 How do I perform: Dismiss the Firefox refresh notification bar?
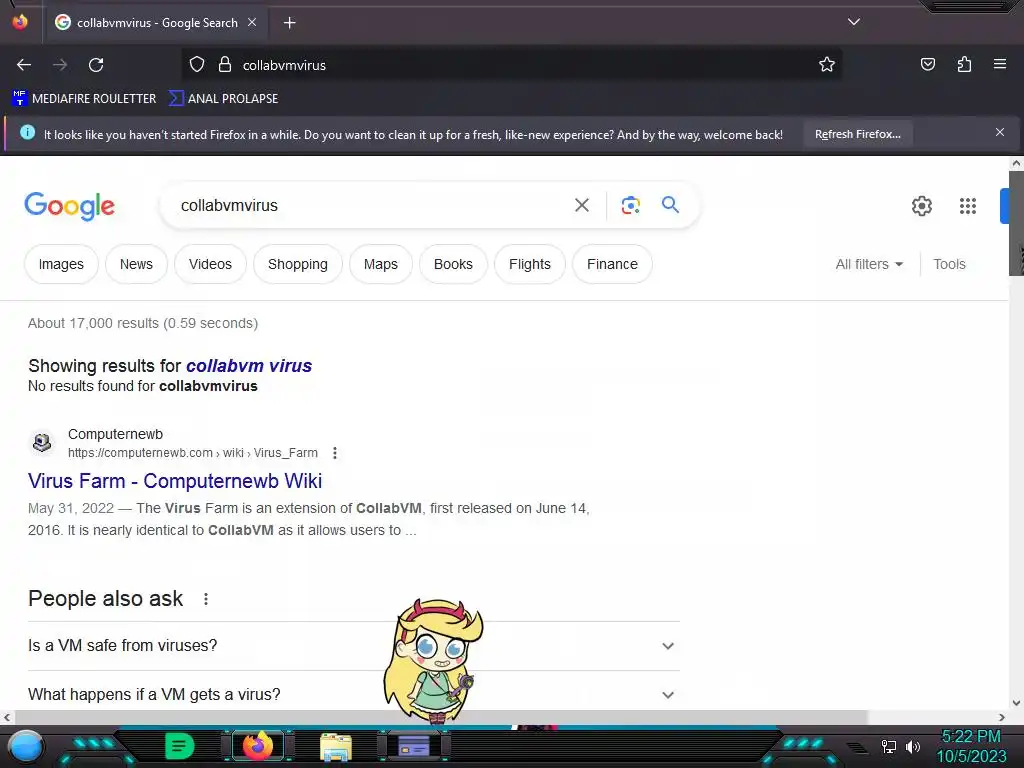click(1000, 133)
